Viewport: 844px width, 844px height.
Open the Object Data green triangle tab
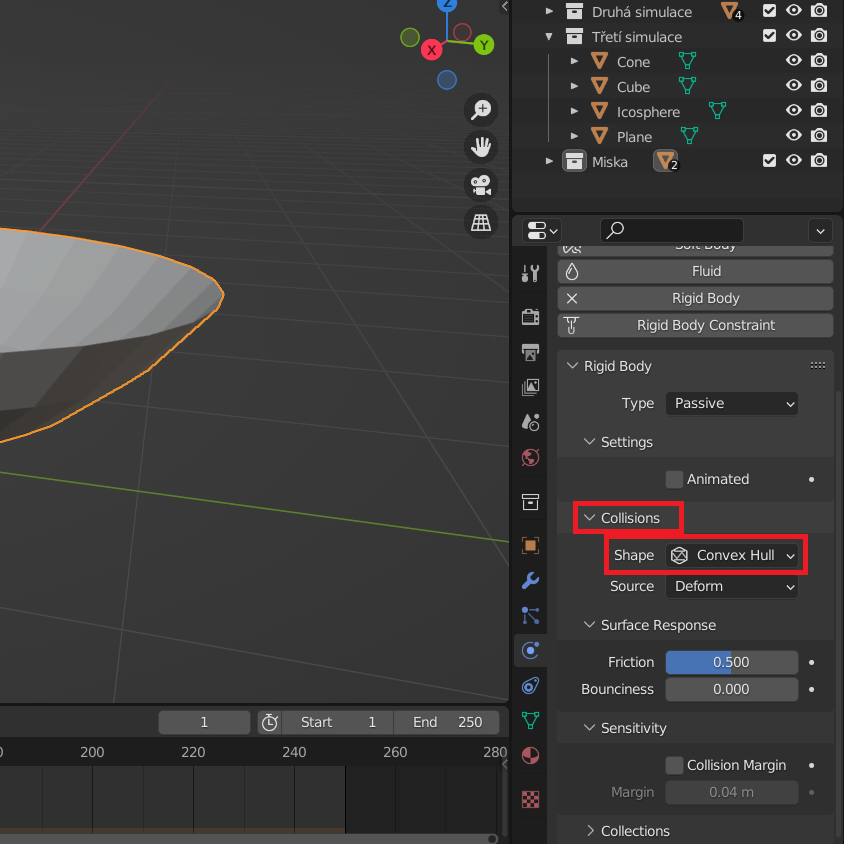pos(531,720)
